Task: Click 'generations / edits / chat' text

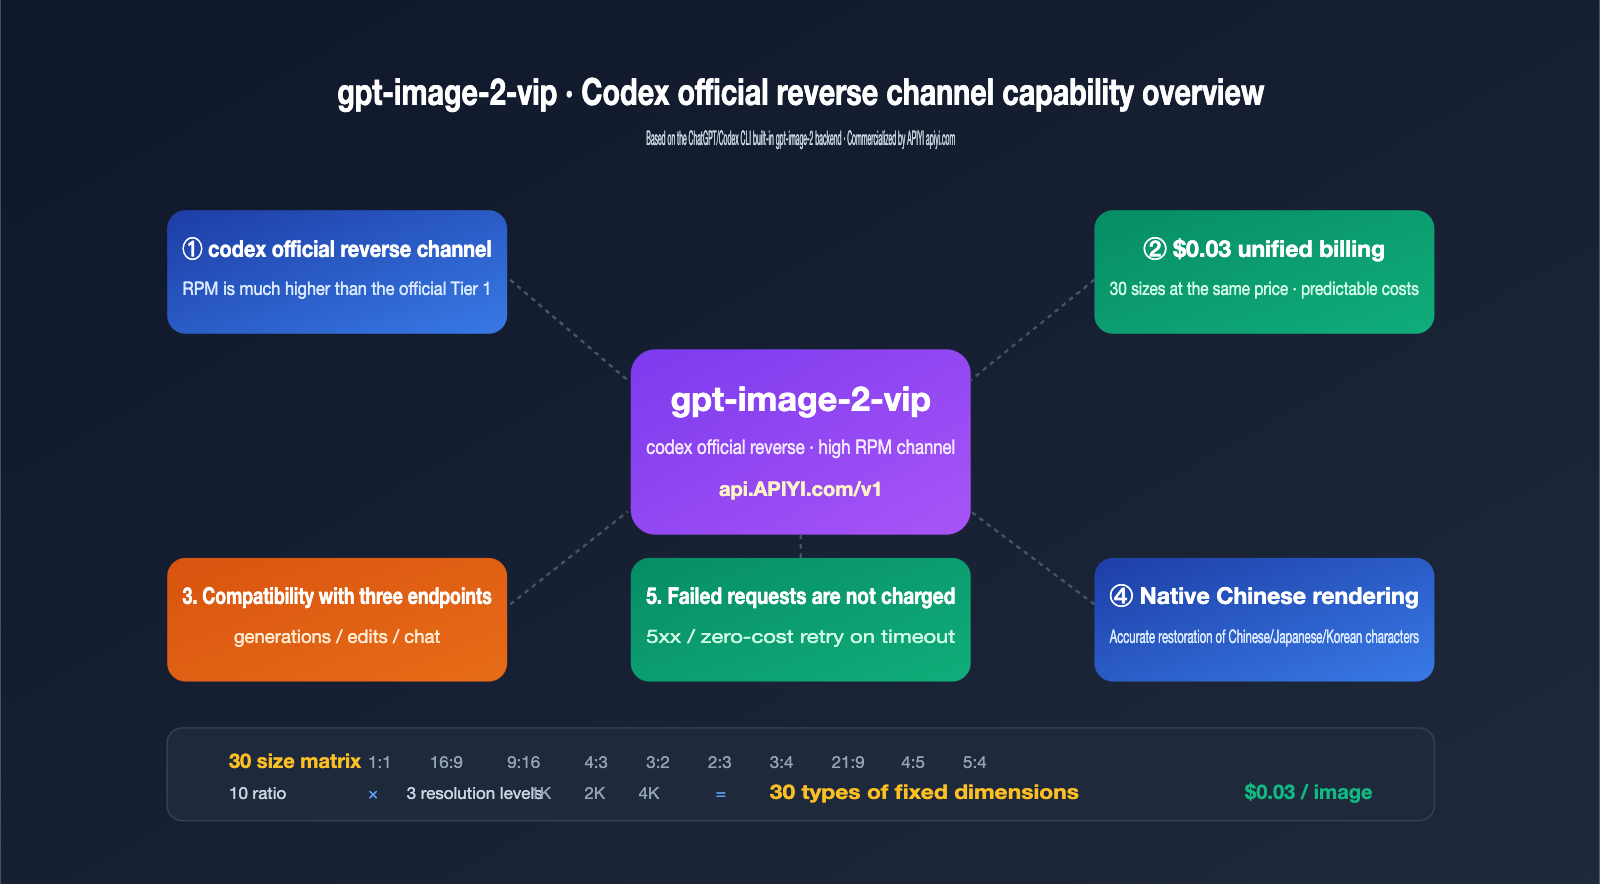Action: click(x=337, y=637)
